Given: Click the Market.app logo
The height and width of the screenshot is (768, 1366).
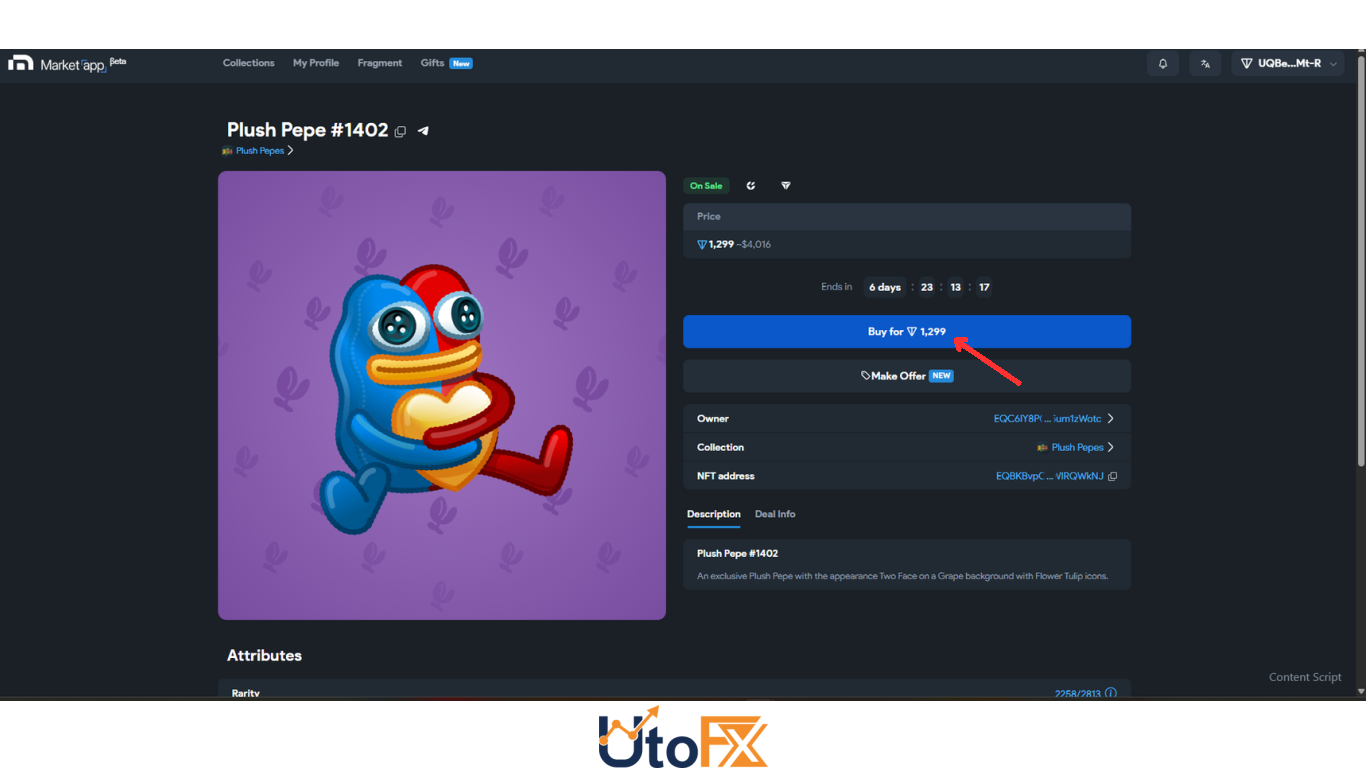Looking at the screenshot, I should pos(67,63).
